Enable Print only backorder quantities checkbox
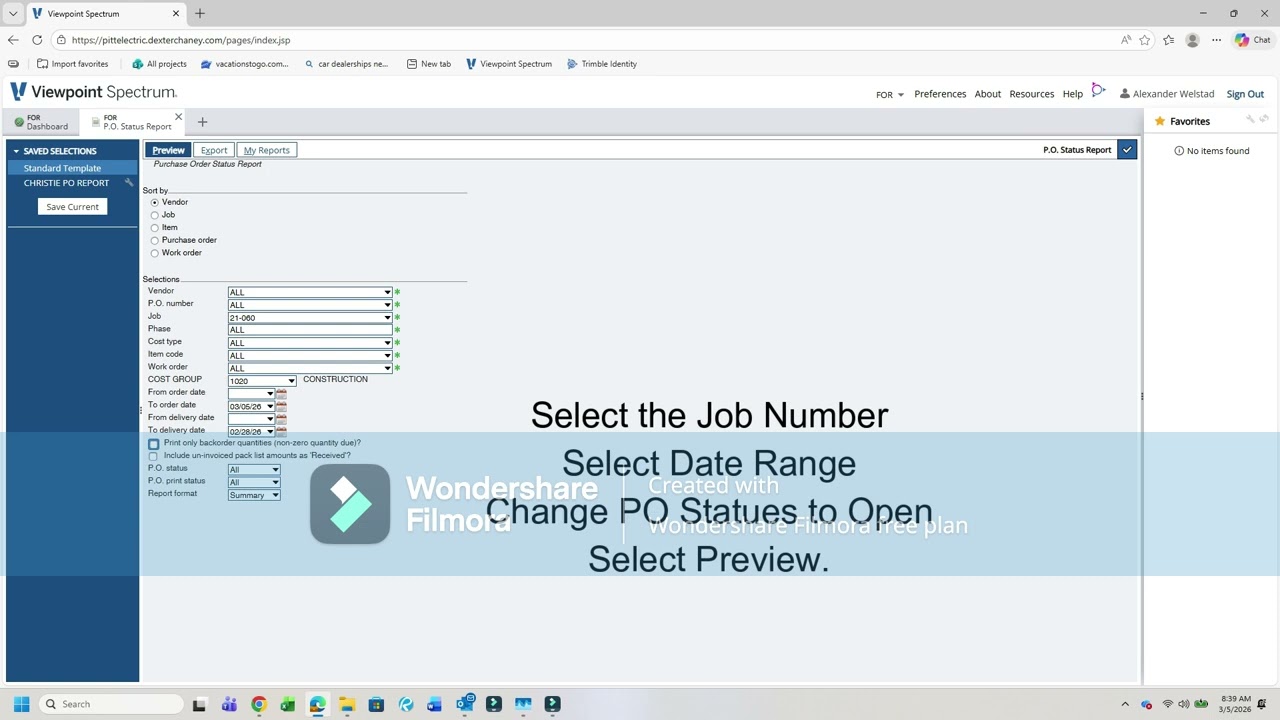This screenshot has width=1280, height=720. click(153, 444)
